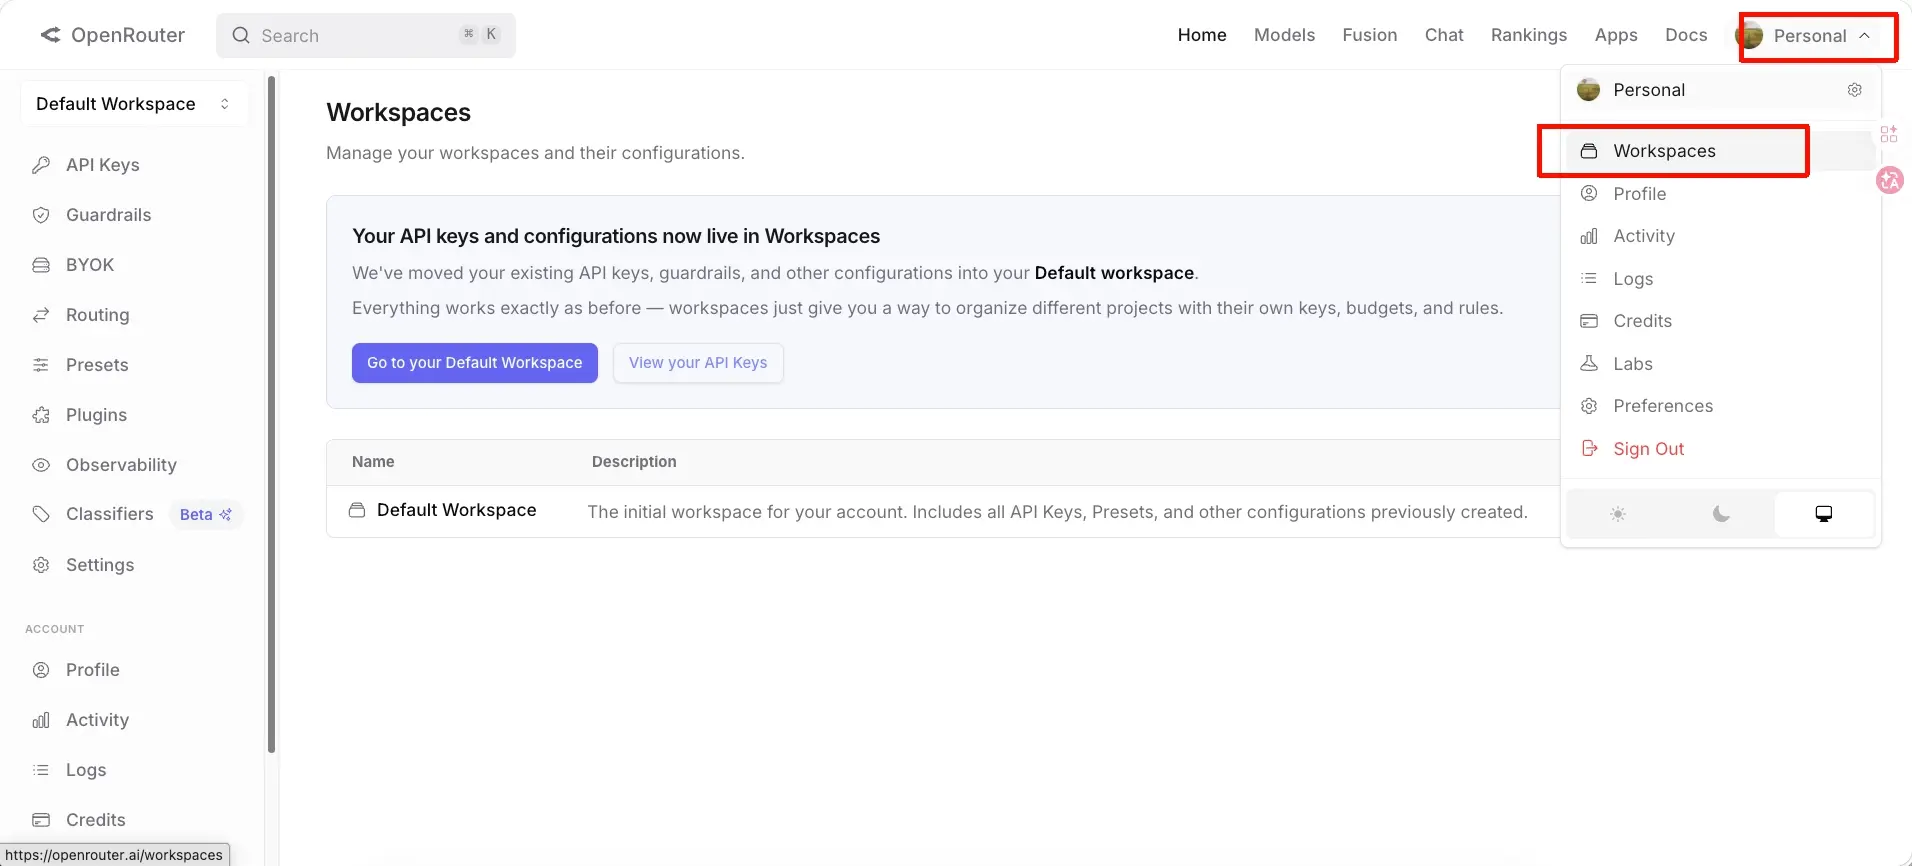Choose Profile in the Personal menu
Viewport: 1912px width, 866px height.
tap(1720, 194)
